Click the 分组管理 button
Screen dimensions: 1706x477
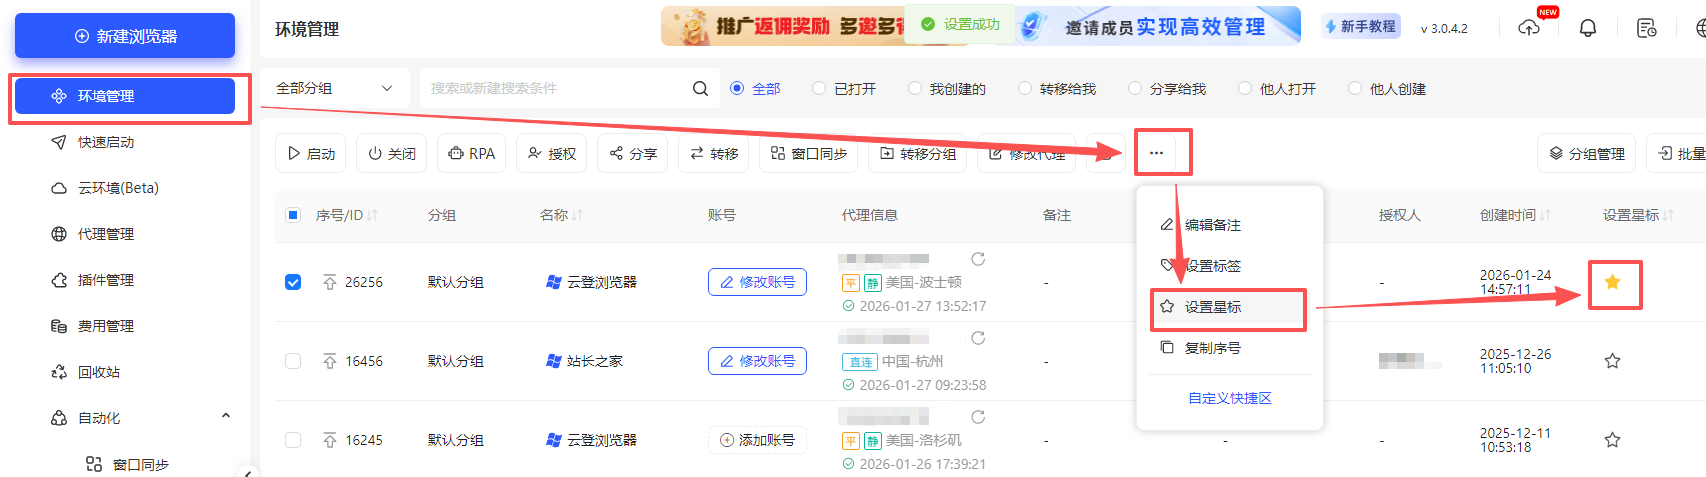(x=1587, y=153)
